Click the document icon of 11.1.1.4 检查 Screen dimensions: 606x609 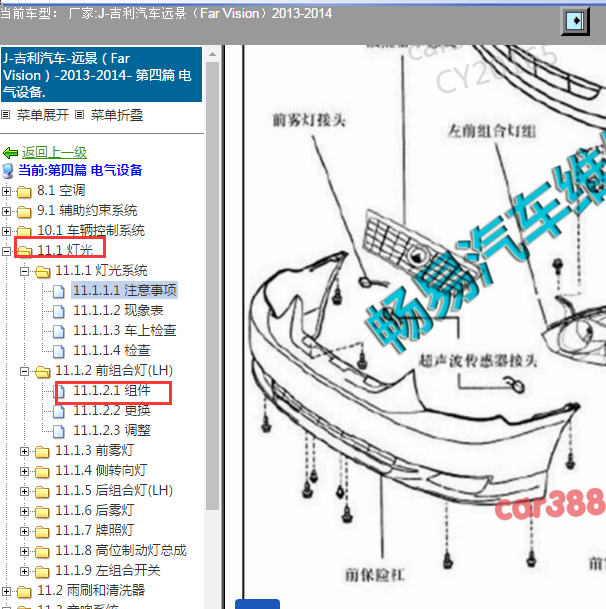pos(59,351)
